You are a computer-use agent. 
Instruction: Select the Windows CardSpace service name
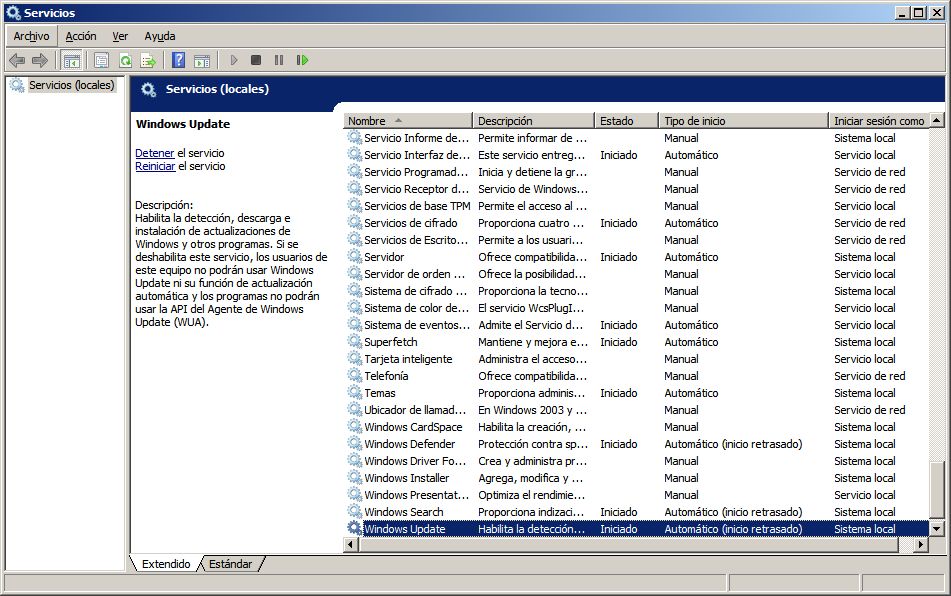click(413, 427)
